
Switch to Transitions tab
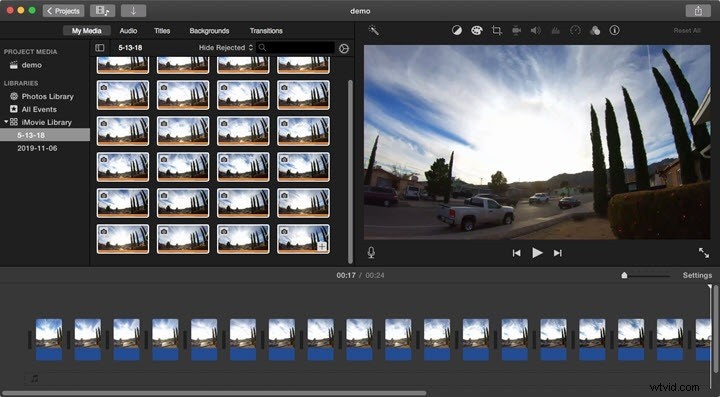pos(266,31)
